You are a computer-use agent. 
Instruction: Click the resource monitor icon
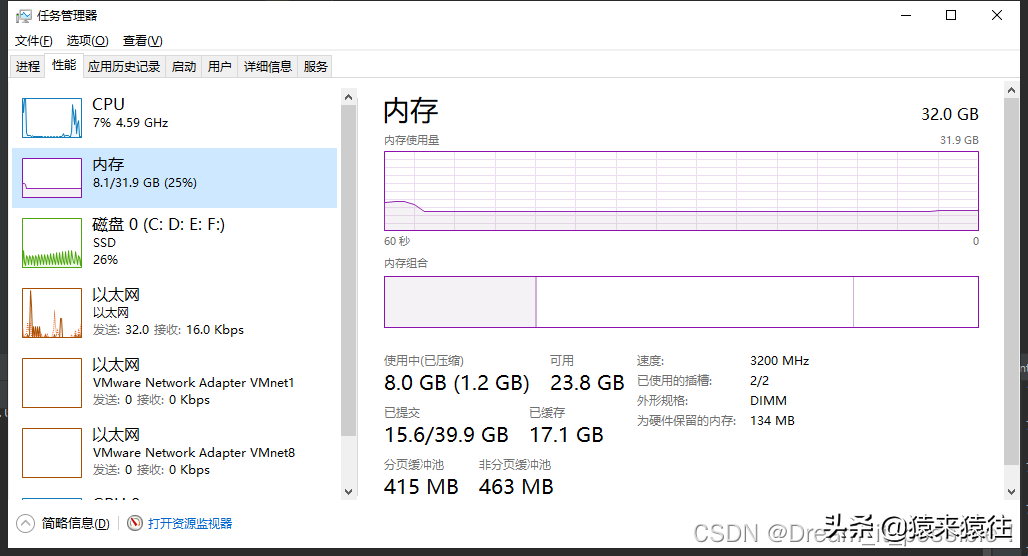click(135, 523)
